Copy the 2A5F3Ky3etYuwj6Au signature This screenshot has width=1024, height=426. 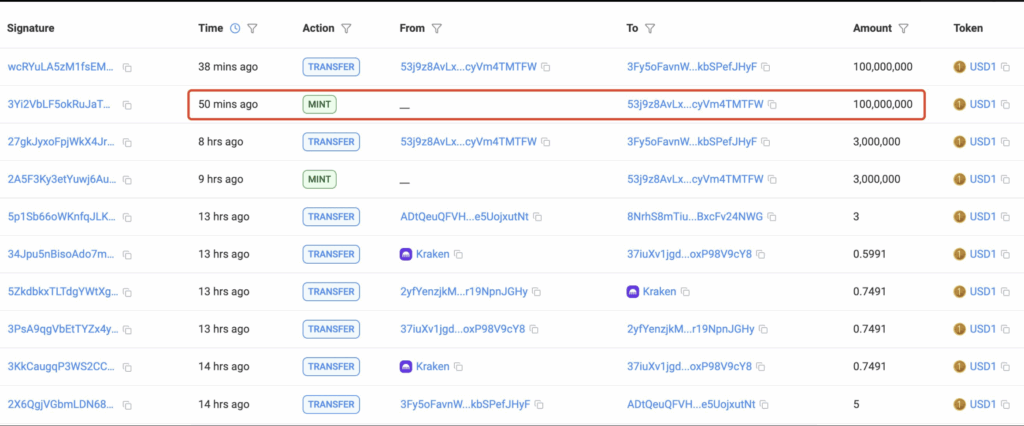(x=127, y=180)
